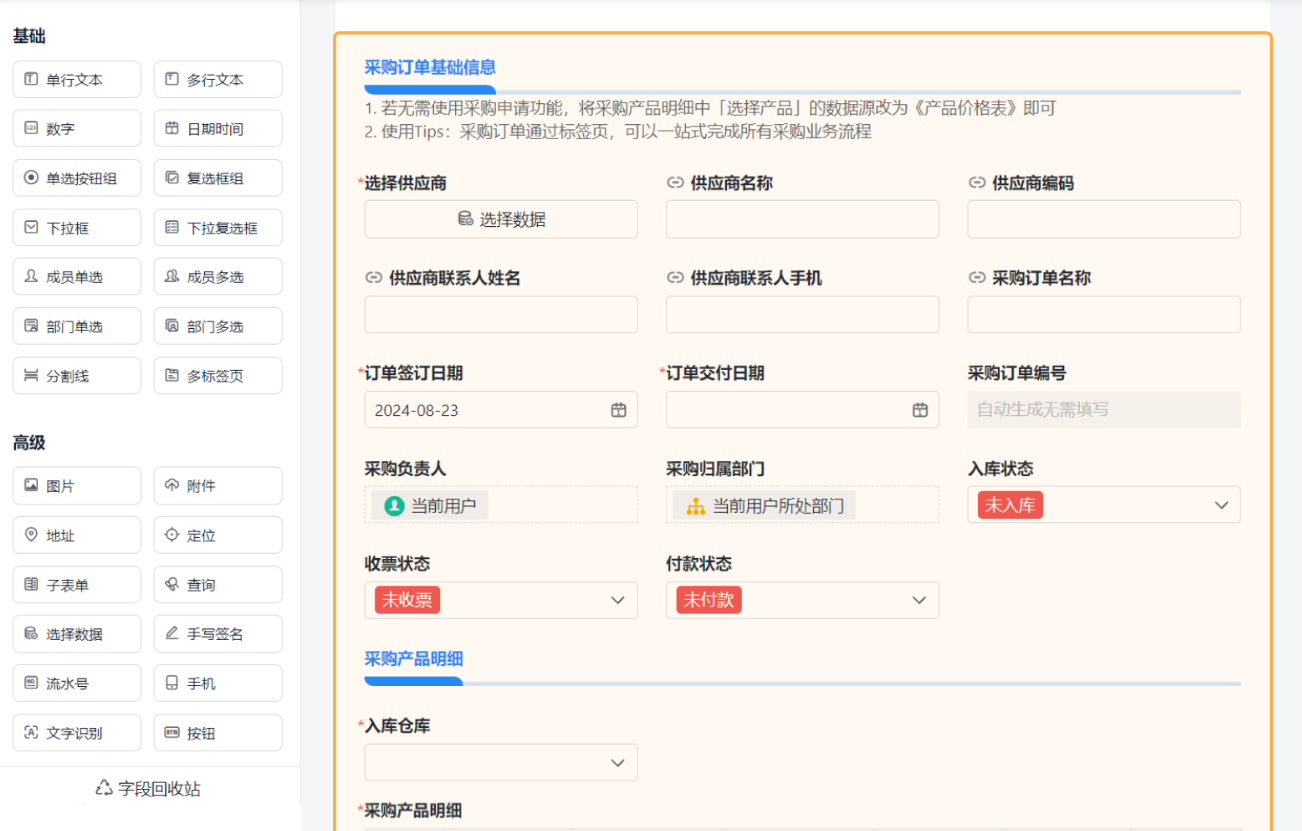Click the 订单交付日期 calendar icon
The image size is (1302, 831).
coord(919,410)
